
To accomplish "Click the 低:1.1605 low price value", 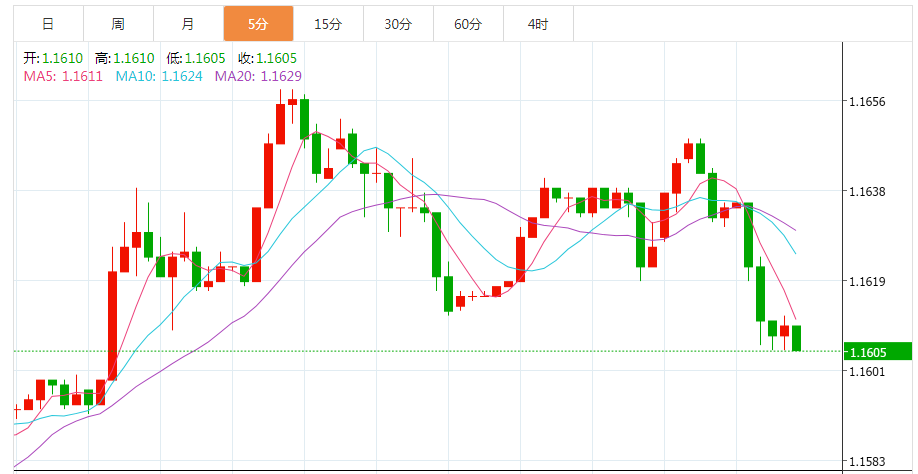I will [196, 58].
